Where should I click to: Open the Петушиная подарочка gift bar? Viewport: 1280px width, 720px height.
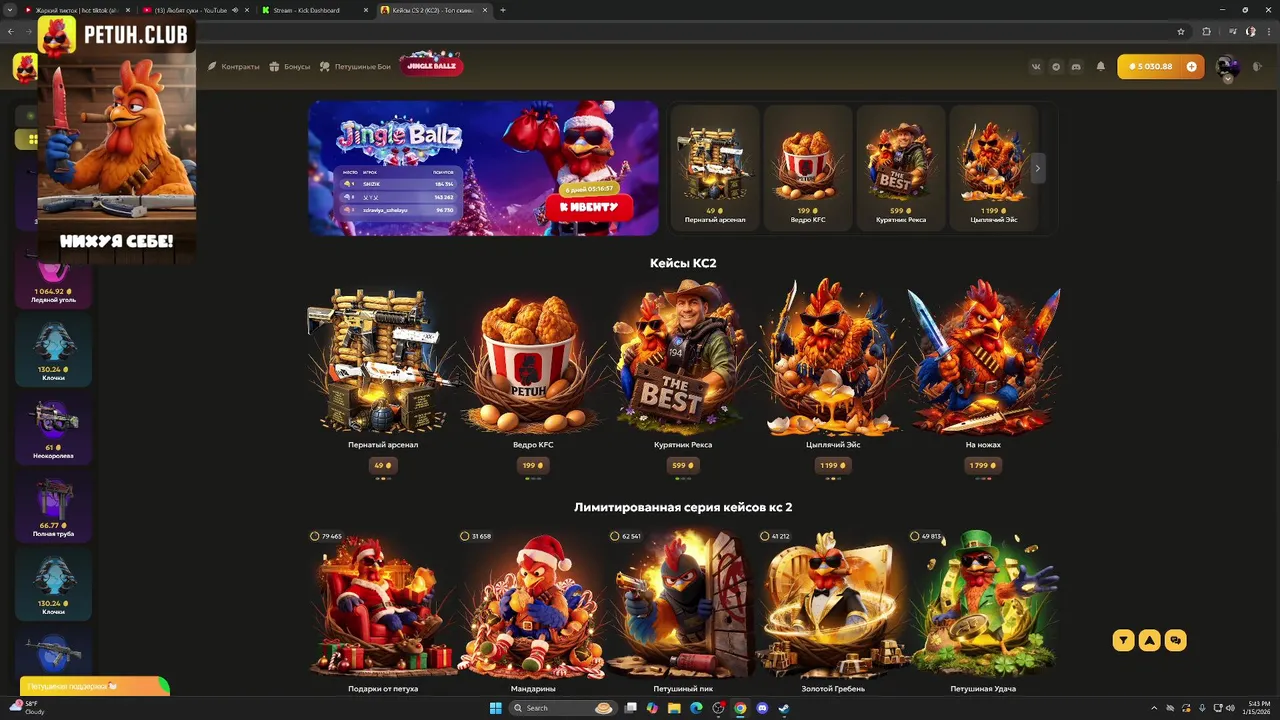tap(95, 687)
